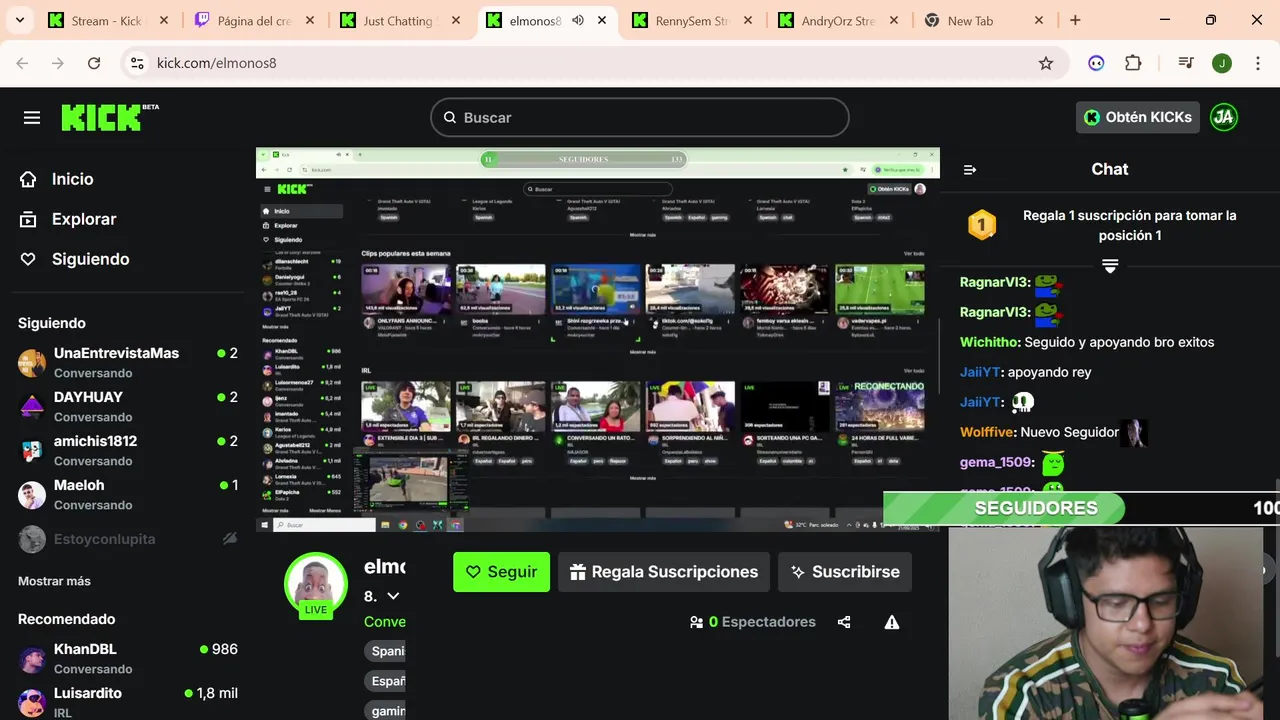Click Chrome profile J avatar
Screen dimensions: 1280x720
(1221, 63)
